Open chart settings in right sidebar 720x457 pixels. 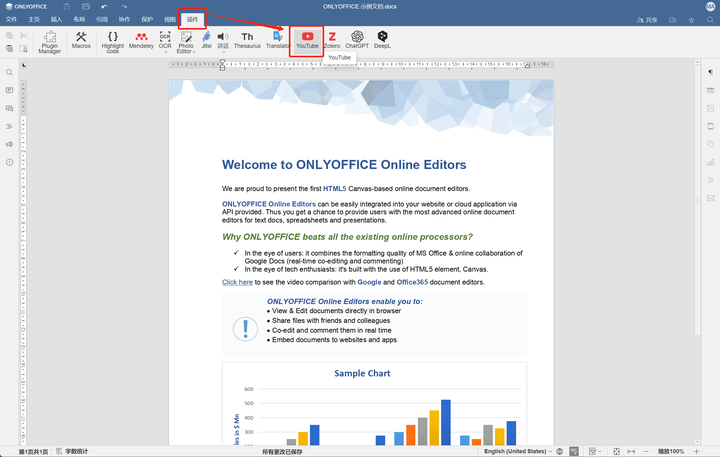pyautogui.click(x=710, y=162)
